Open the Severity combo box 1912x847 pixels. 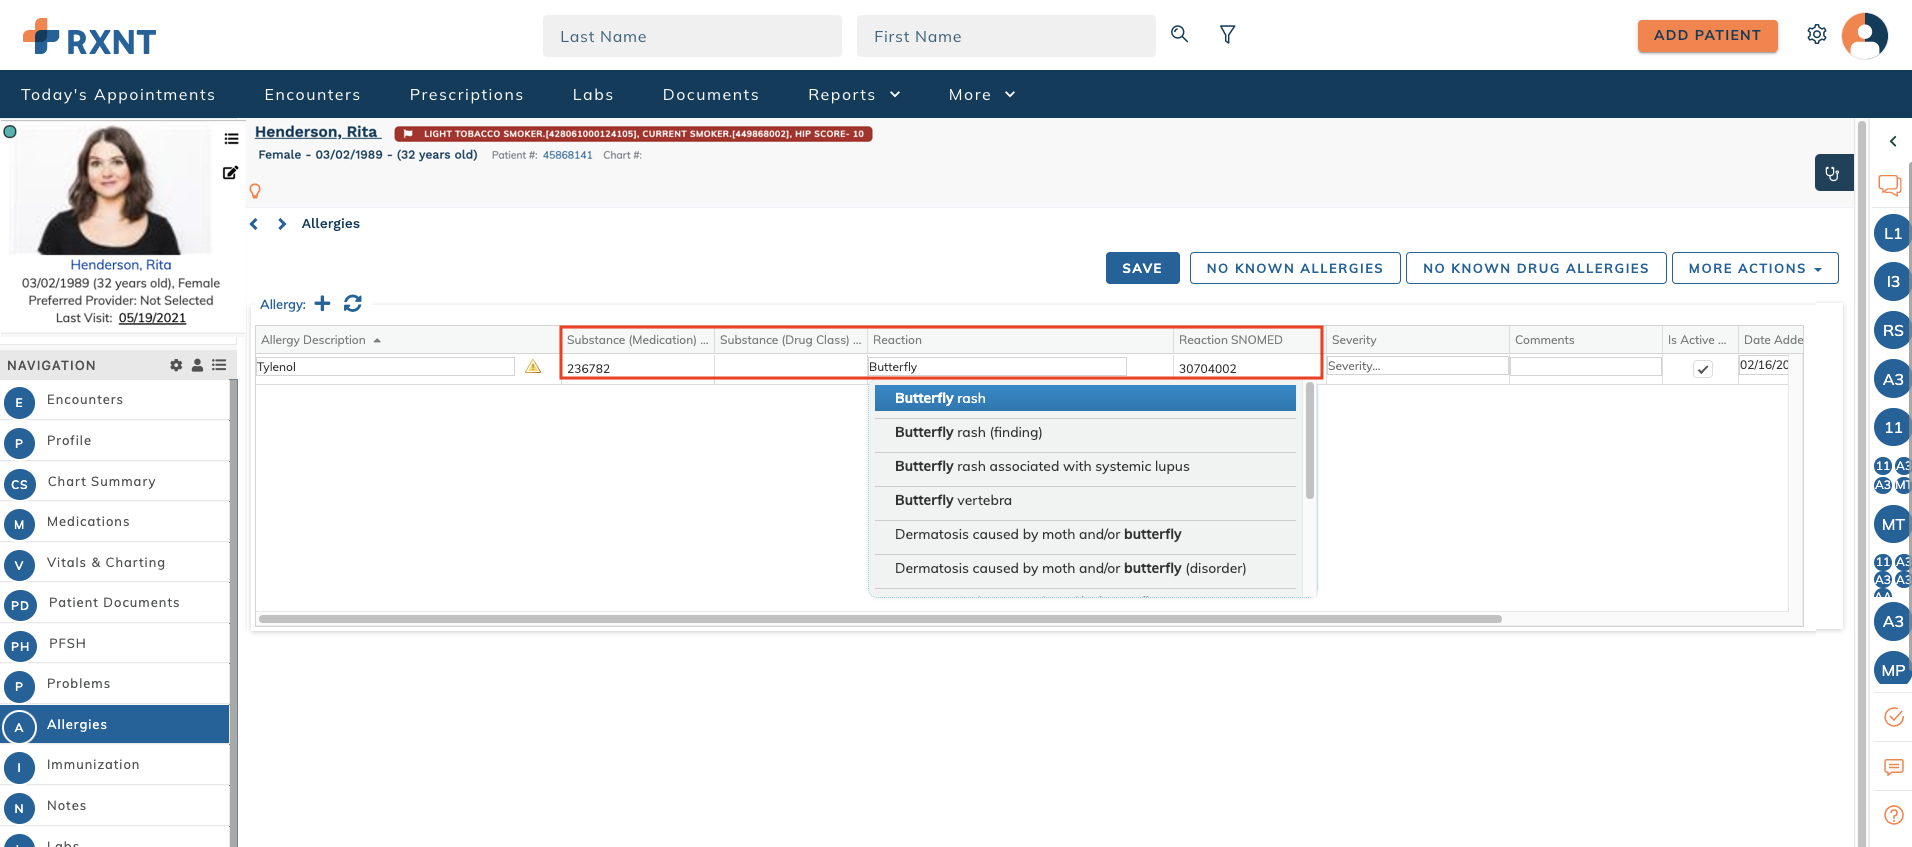[x=1417, y=366]
